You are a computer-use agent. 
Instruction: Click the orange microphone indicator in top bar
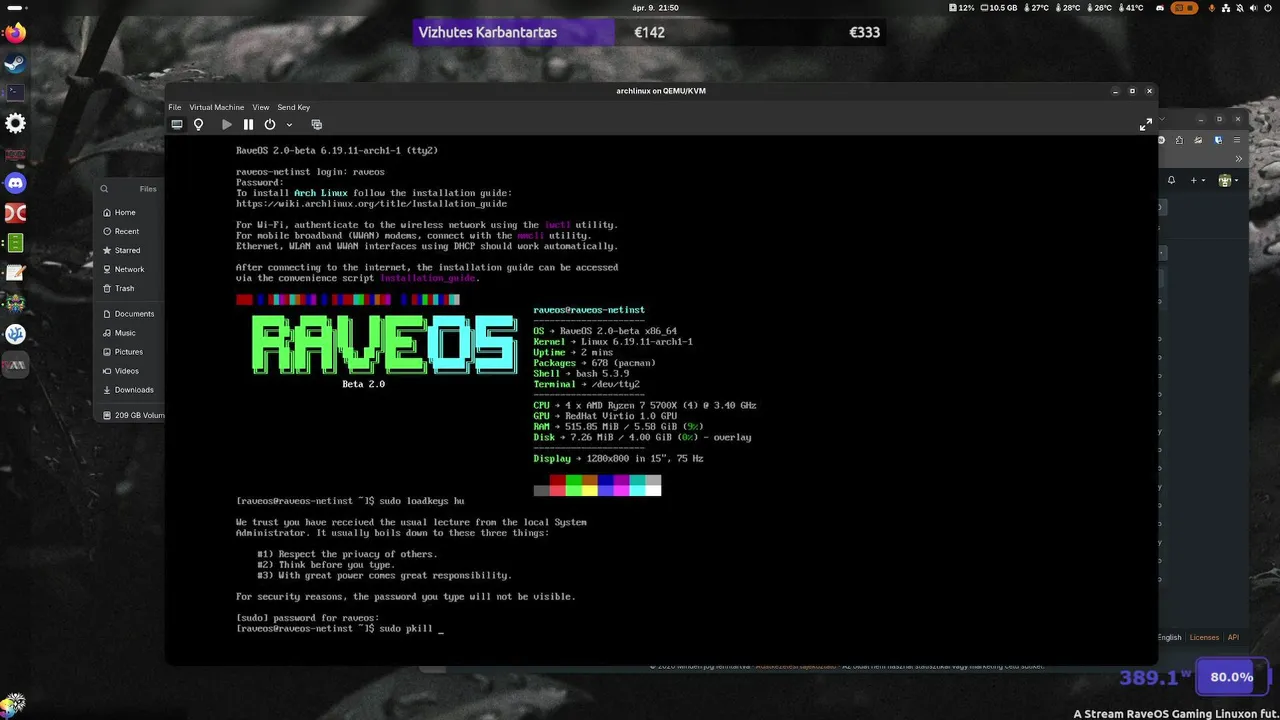click(x=1212, y=8)
